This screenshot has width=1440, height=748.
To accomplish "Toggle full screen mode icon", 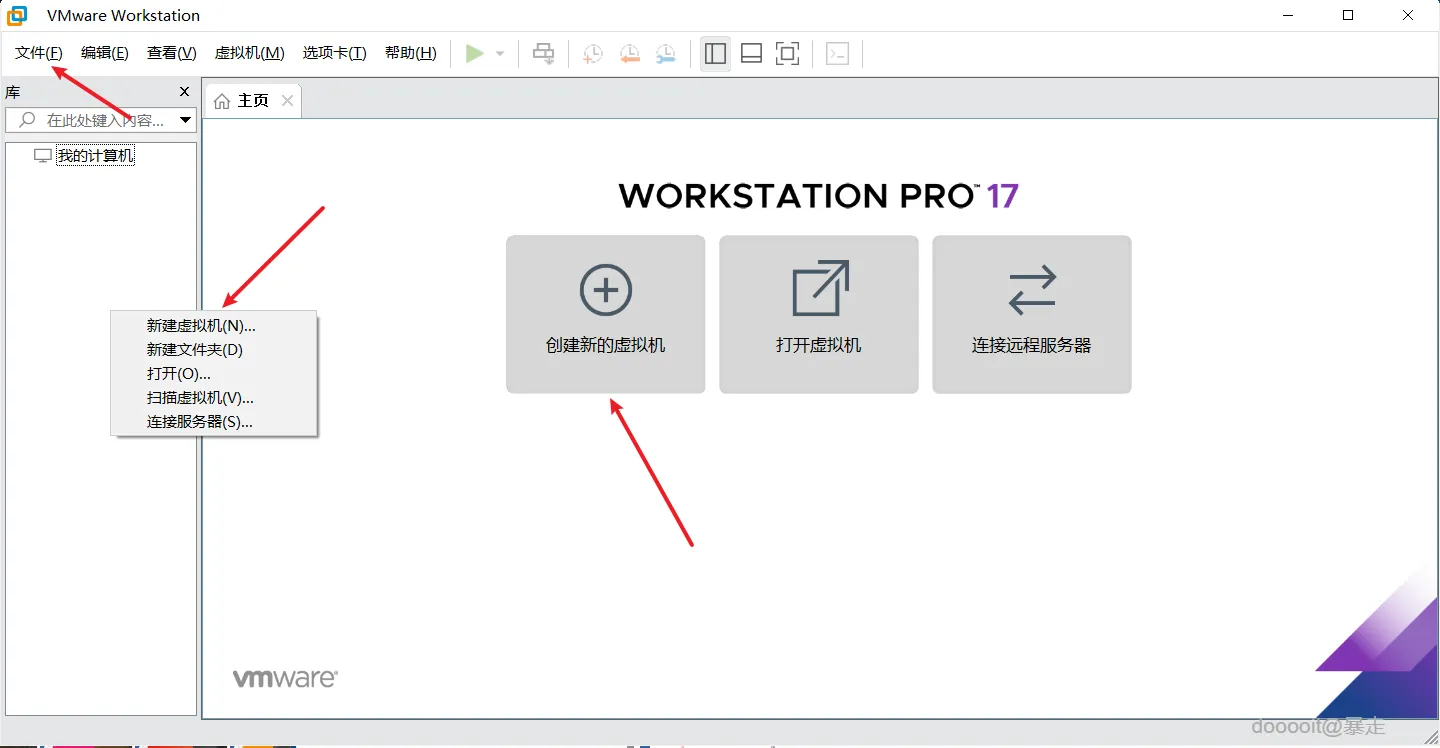I will pos(787,53).
